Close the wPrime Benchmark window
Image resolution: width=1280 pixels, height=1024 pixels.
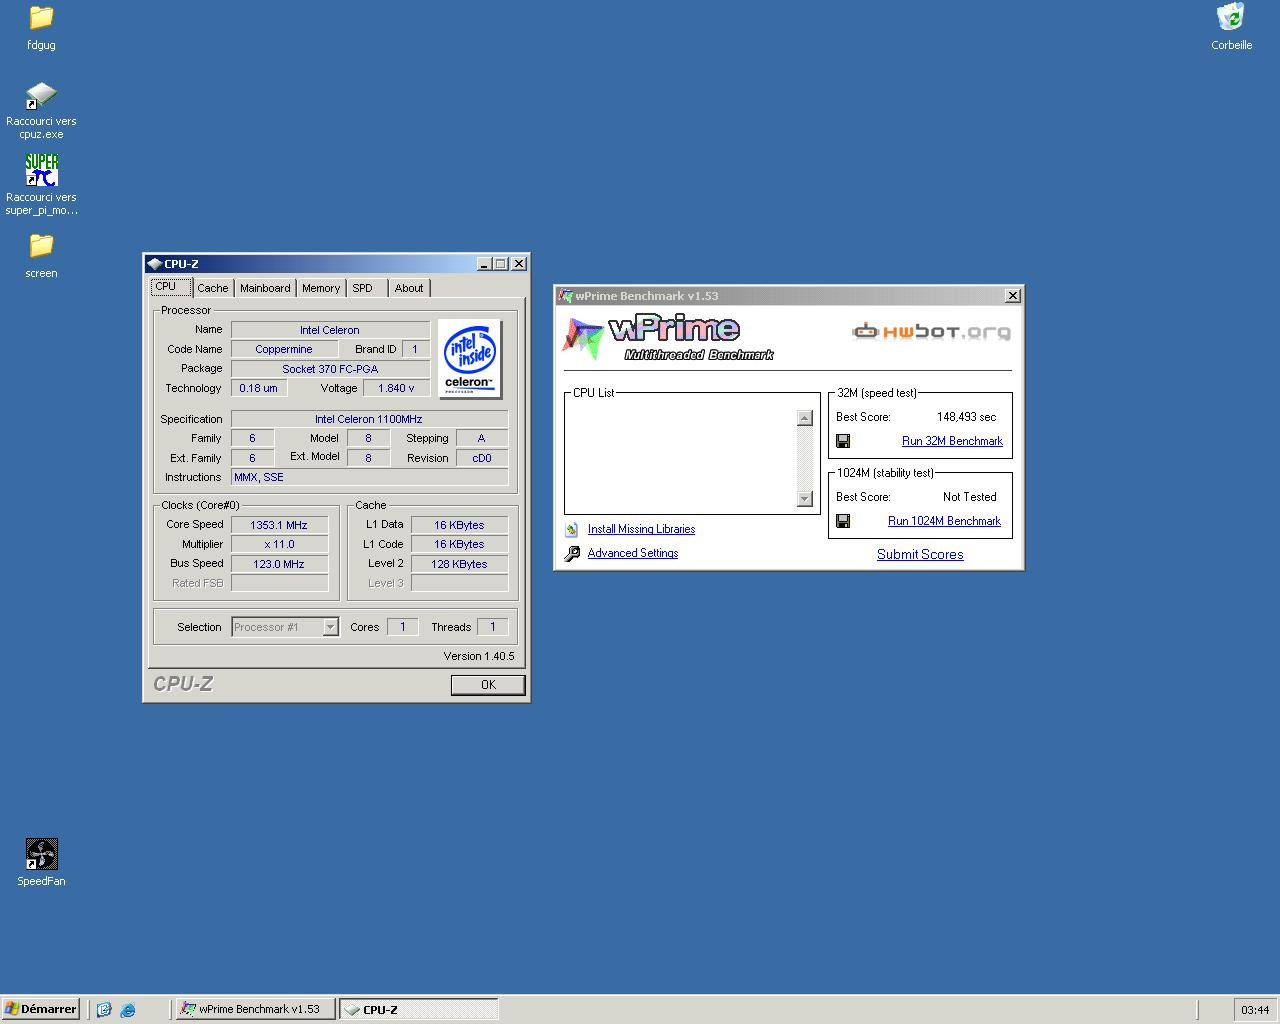pos(1012,296)
